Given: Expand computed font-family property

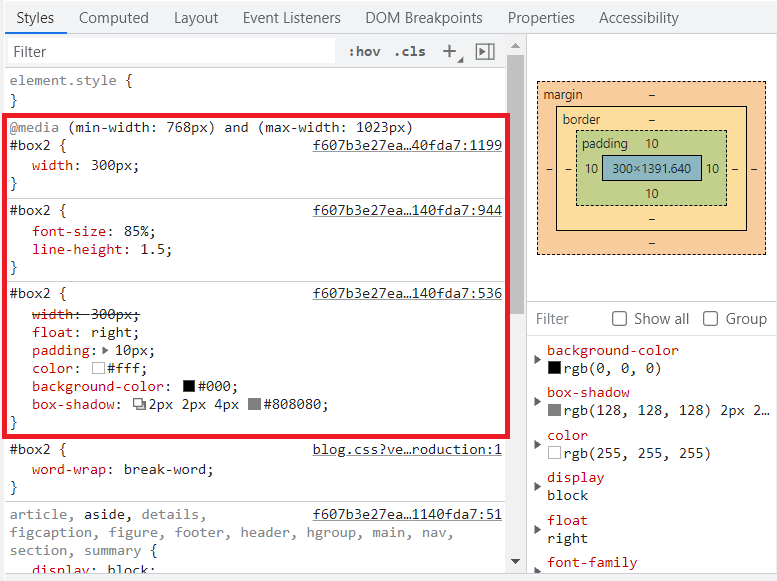Looking at the screenshot, I should click(537, 570).
